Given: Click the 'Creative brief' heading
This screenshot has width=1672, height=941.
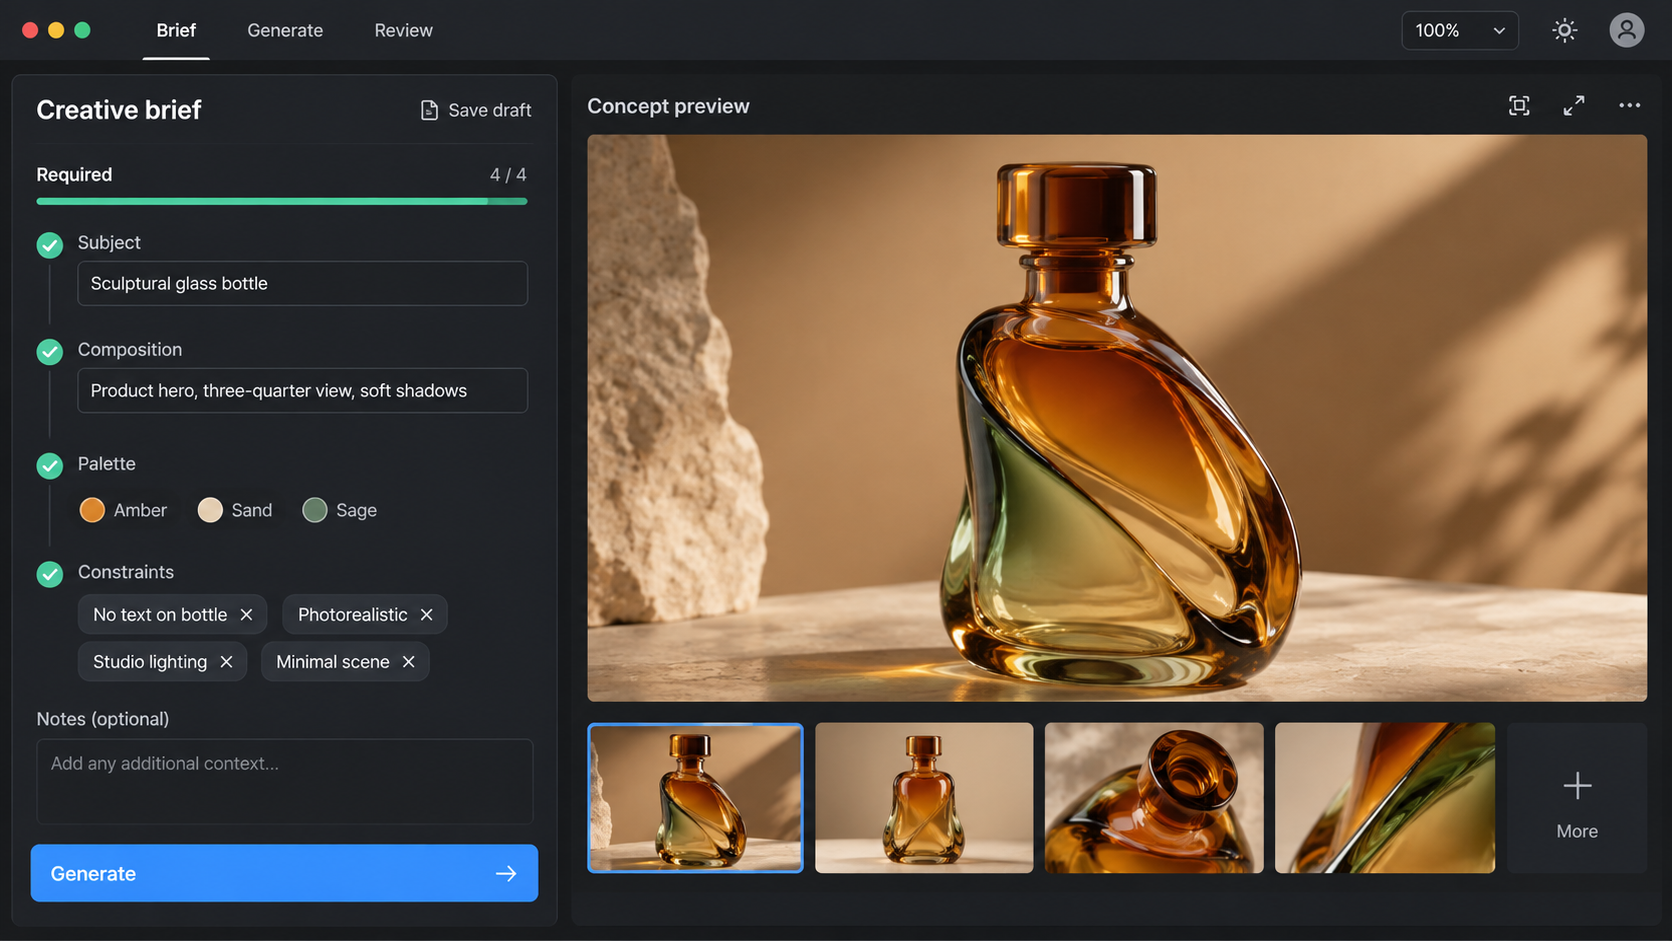Looking at the screenshot, I should click(119, 110).
